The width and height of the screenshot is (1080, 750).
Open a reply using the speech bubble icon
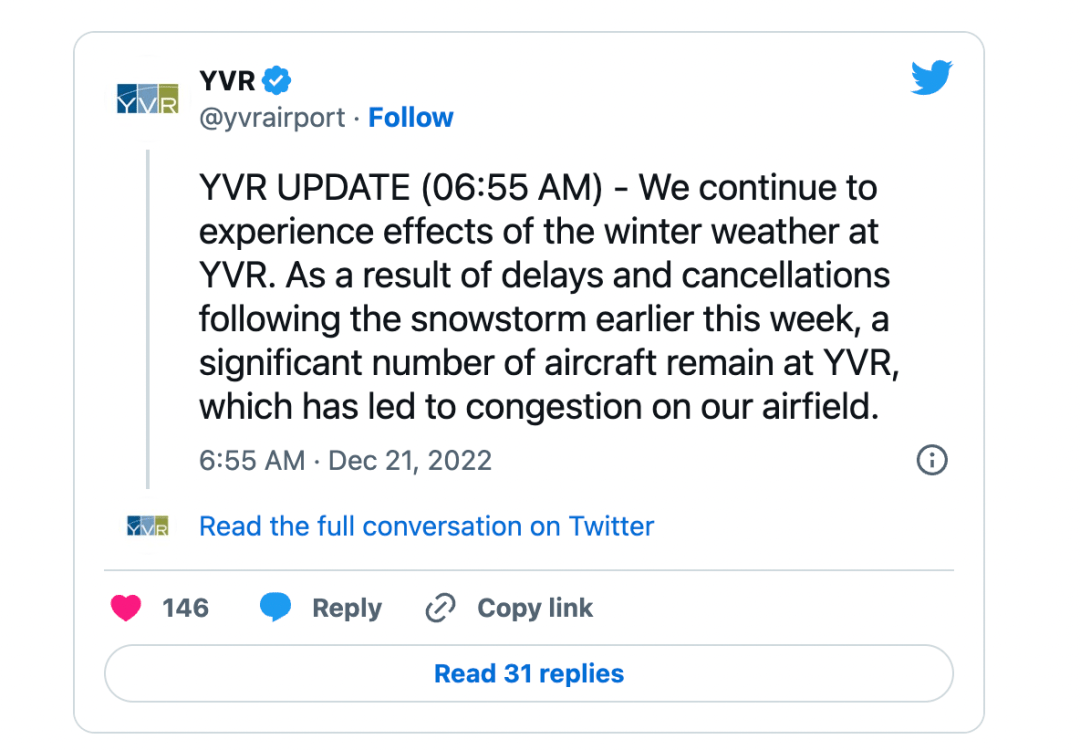pyautogui.click(x=277, y=607)
